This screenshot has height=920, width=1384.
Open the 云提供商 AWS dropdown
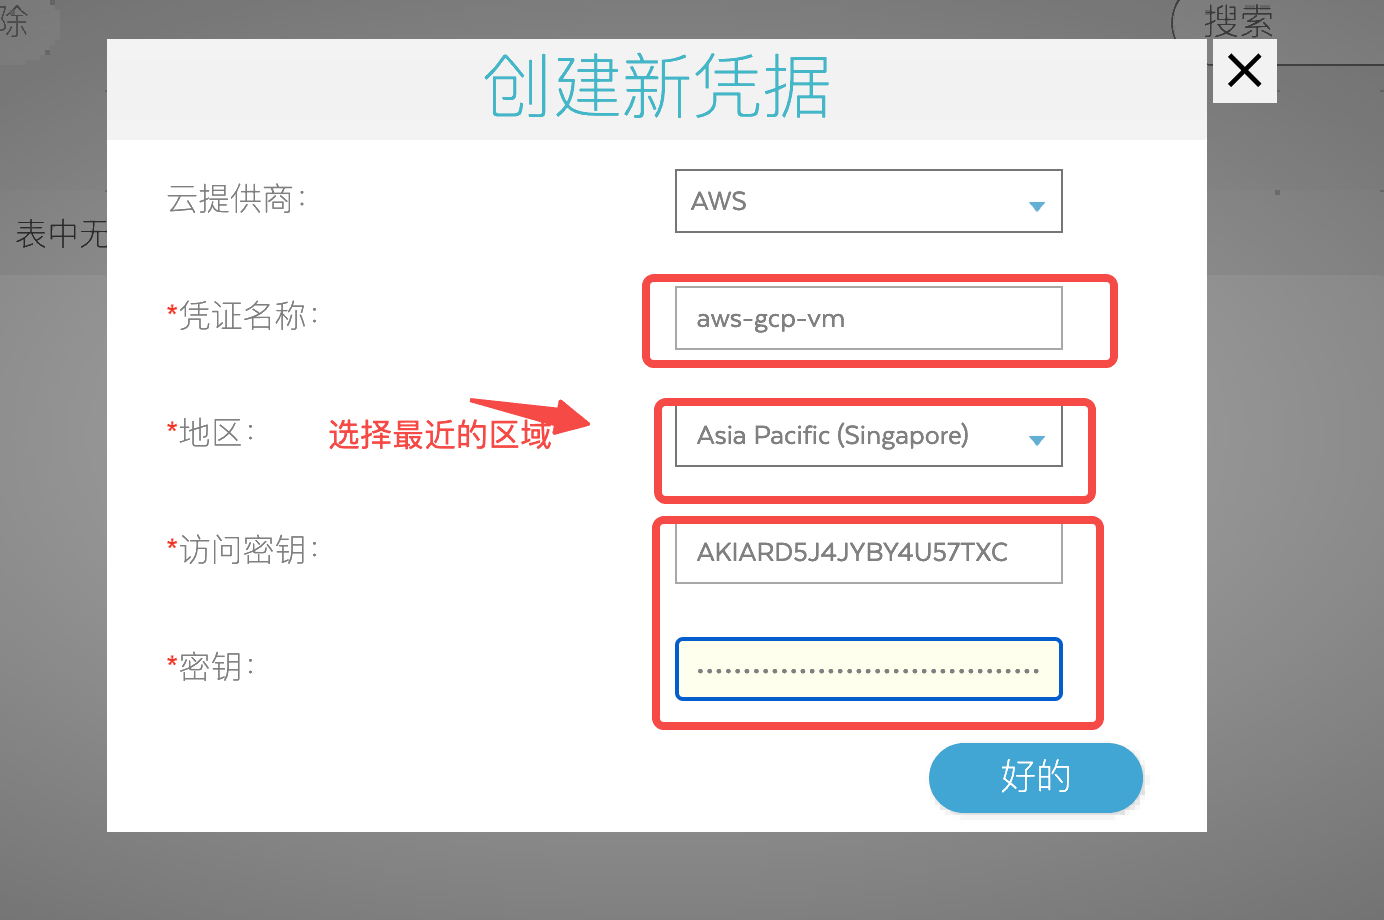point(868,201)
